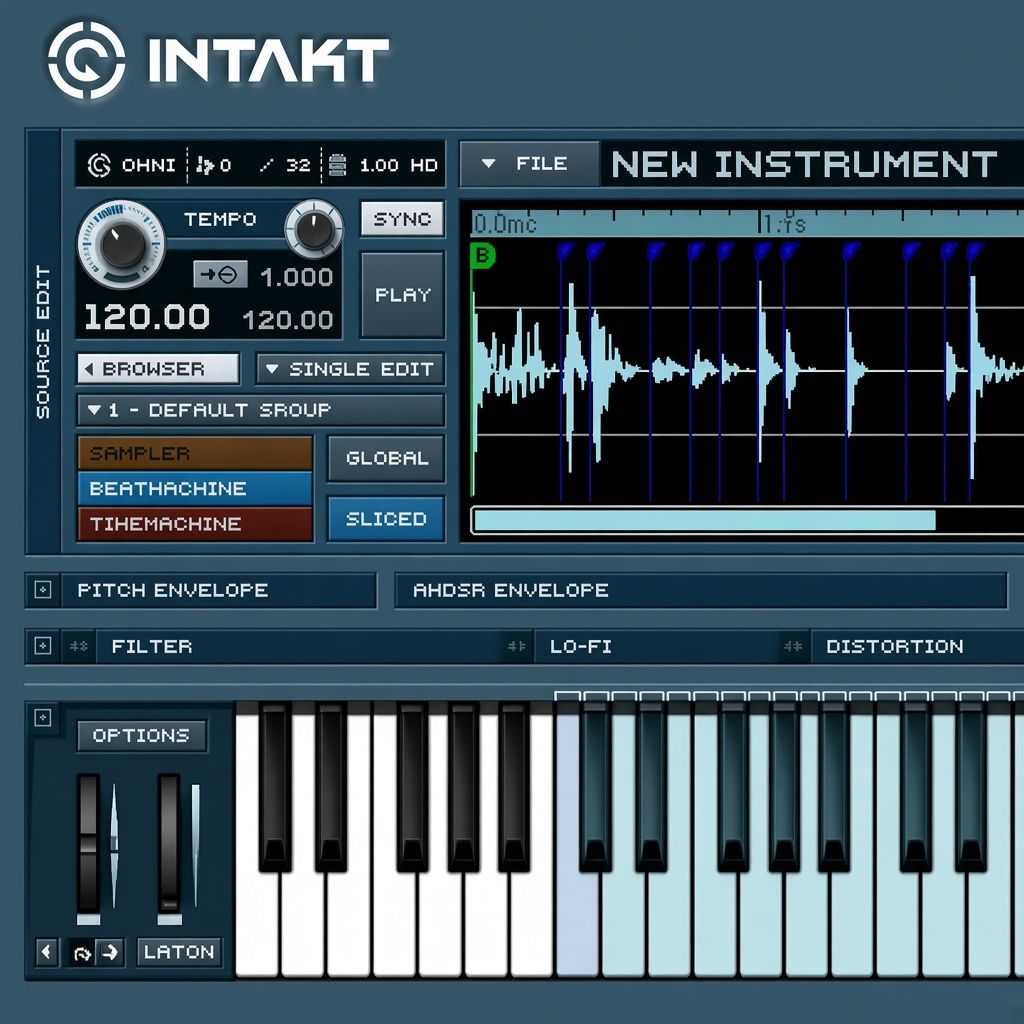1024x1024 pixels.
Task: Click the first black piano key
Action: tap(275, 788)
